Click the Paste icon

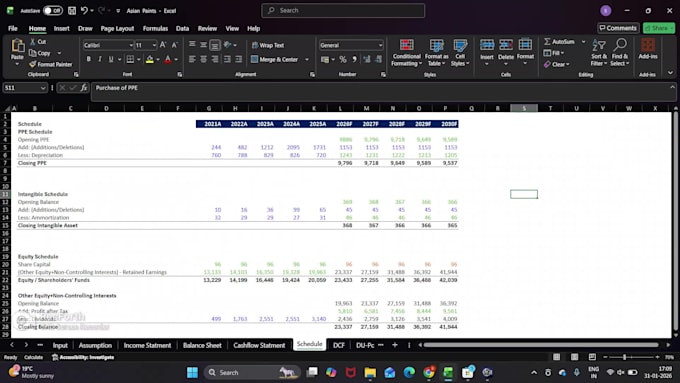pyautogui.click(x=17, y=45)
